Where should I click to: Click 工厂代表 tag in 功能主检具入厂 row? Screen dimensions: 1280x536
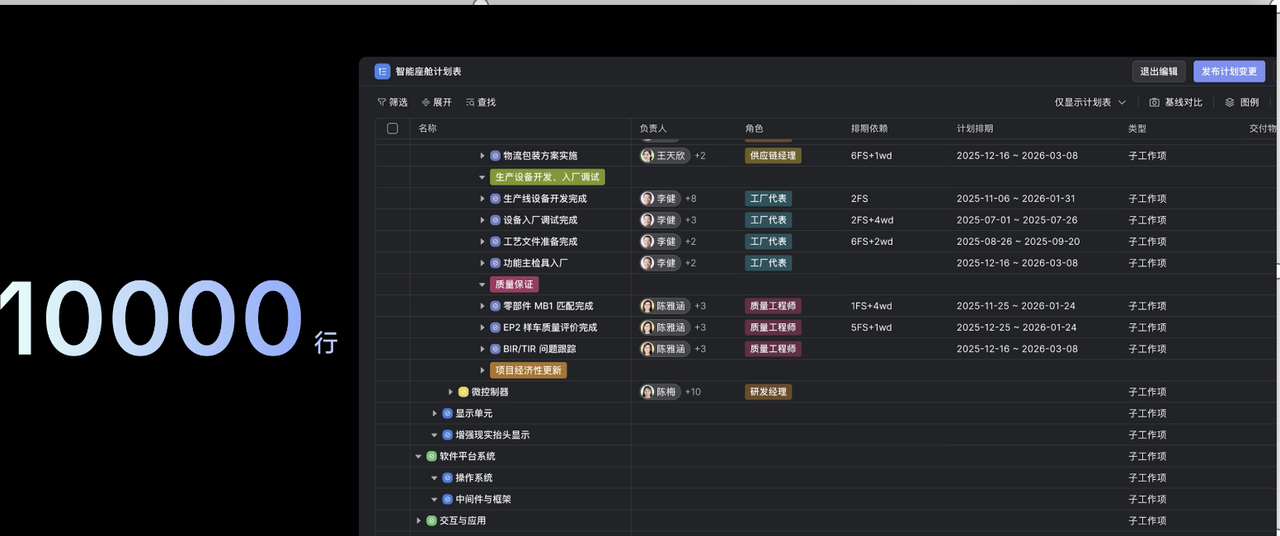pyautogui.click(x=768, y=263)
